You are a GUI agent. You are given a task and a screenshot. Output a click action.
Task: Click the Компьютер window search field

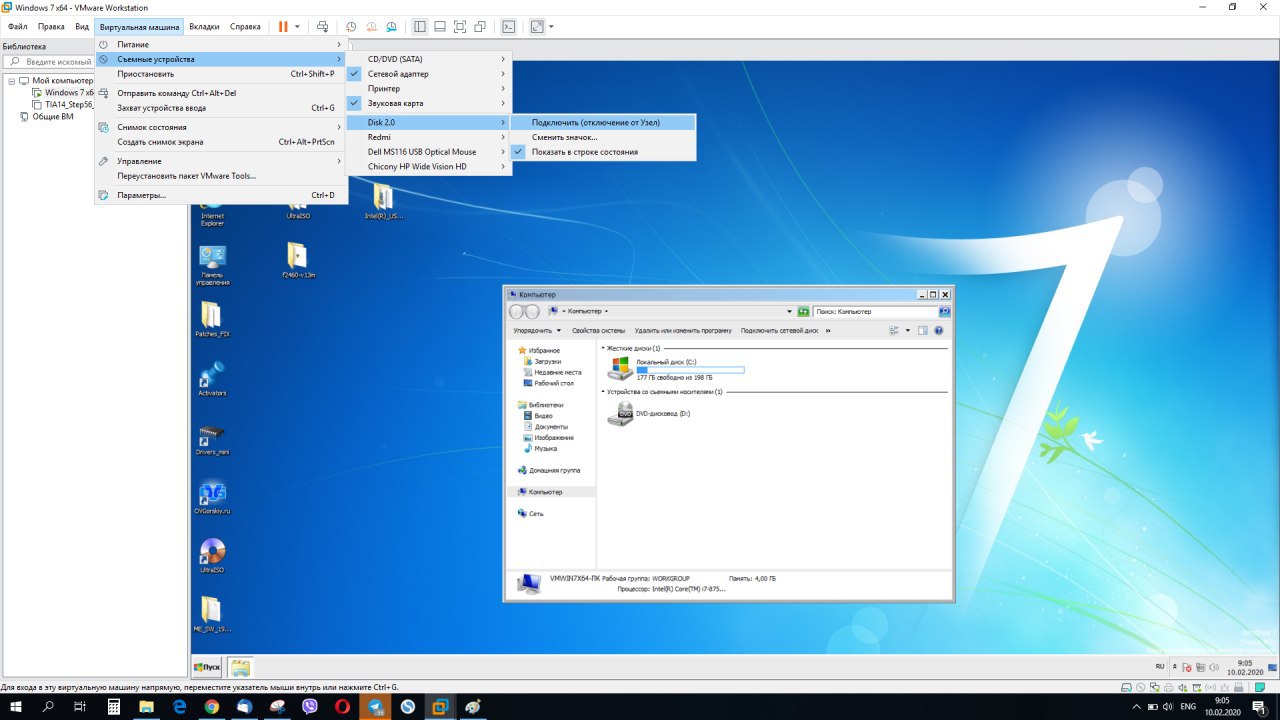[x=875, y=312]
